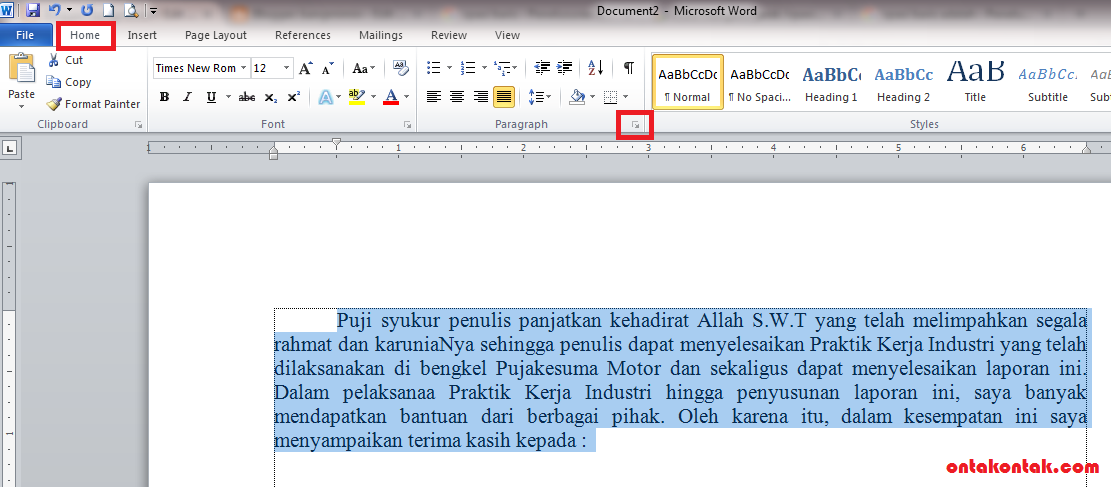Center the text alignment
The image size is (1111, 487).
coord(457,96)
